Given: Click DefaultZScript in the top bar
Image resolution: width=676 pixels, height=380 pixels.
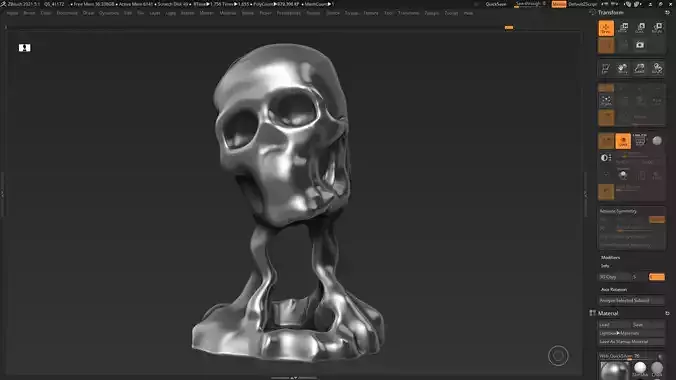Looking at the screenshot, I should pos(583,4).
